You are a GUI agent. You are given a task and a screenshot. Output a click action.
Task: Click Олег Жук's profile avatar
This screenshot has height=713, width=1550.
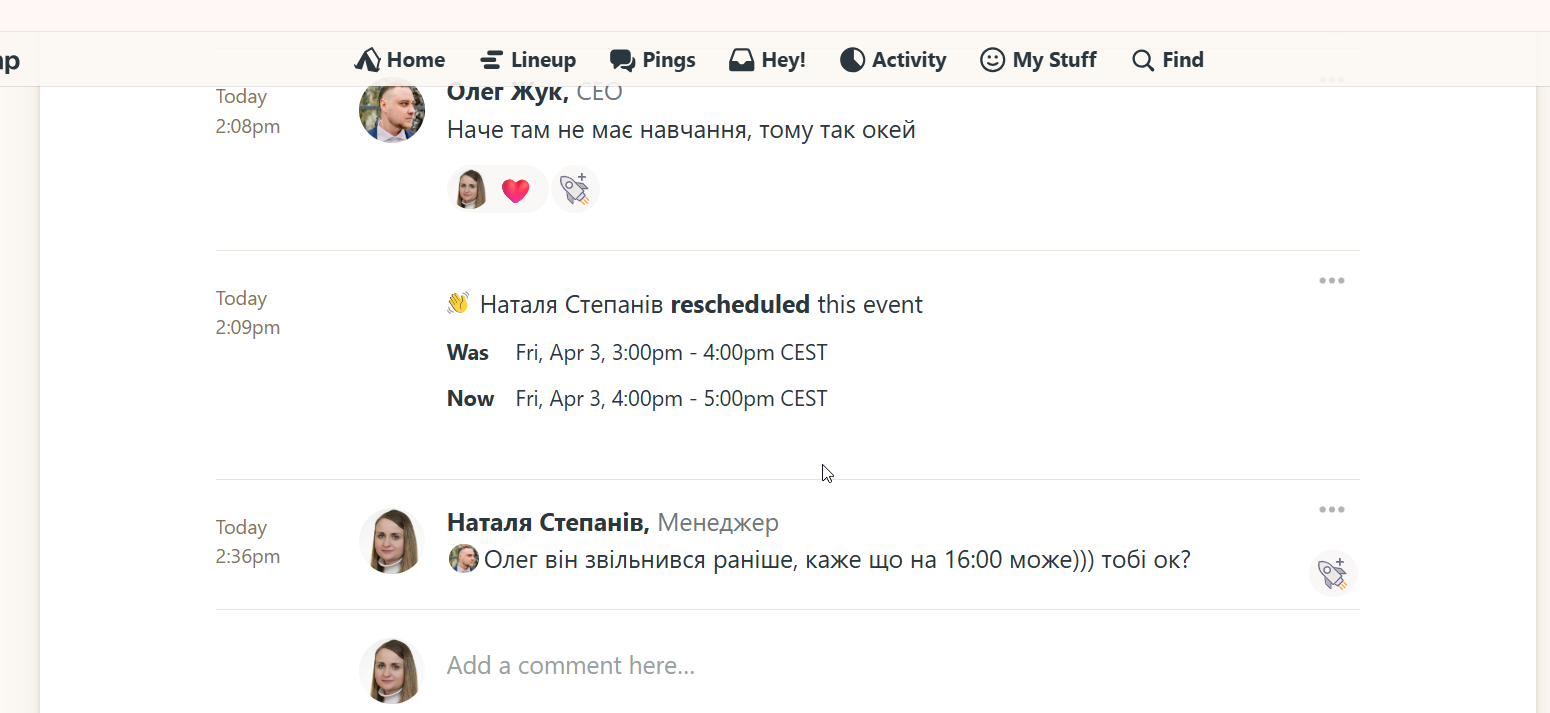(x=392, y=110)
